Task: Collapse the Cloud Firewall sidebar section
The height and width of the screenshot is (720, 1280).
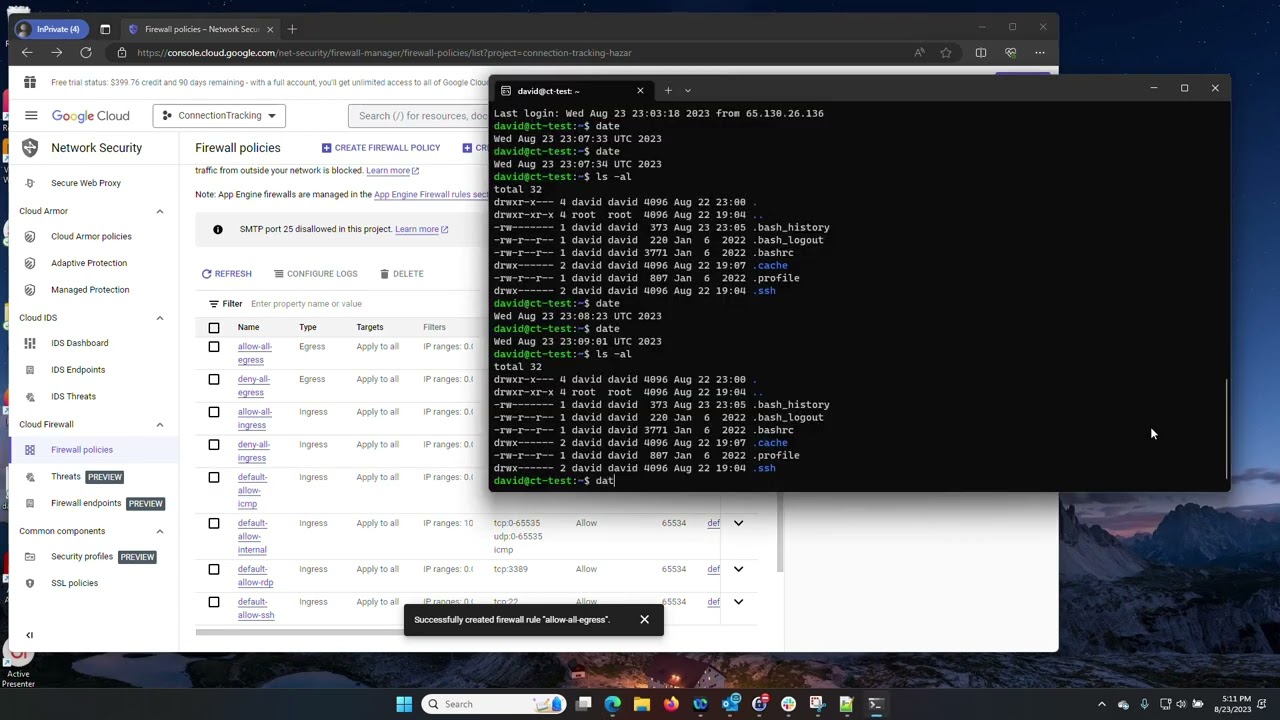Action: click(x=160, y=425)
